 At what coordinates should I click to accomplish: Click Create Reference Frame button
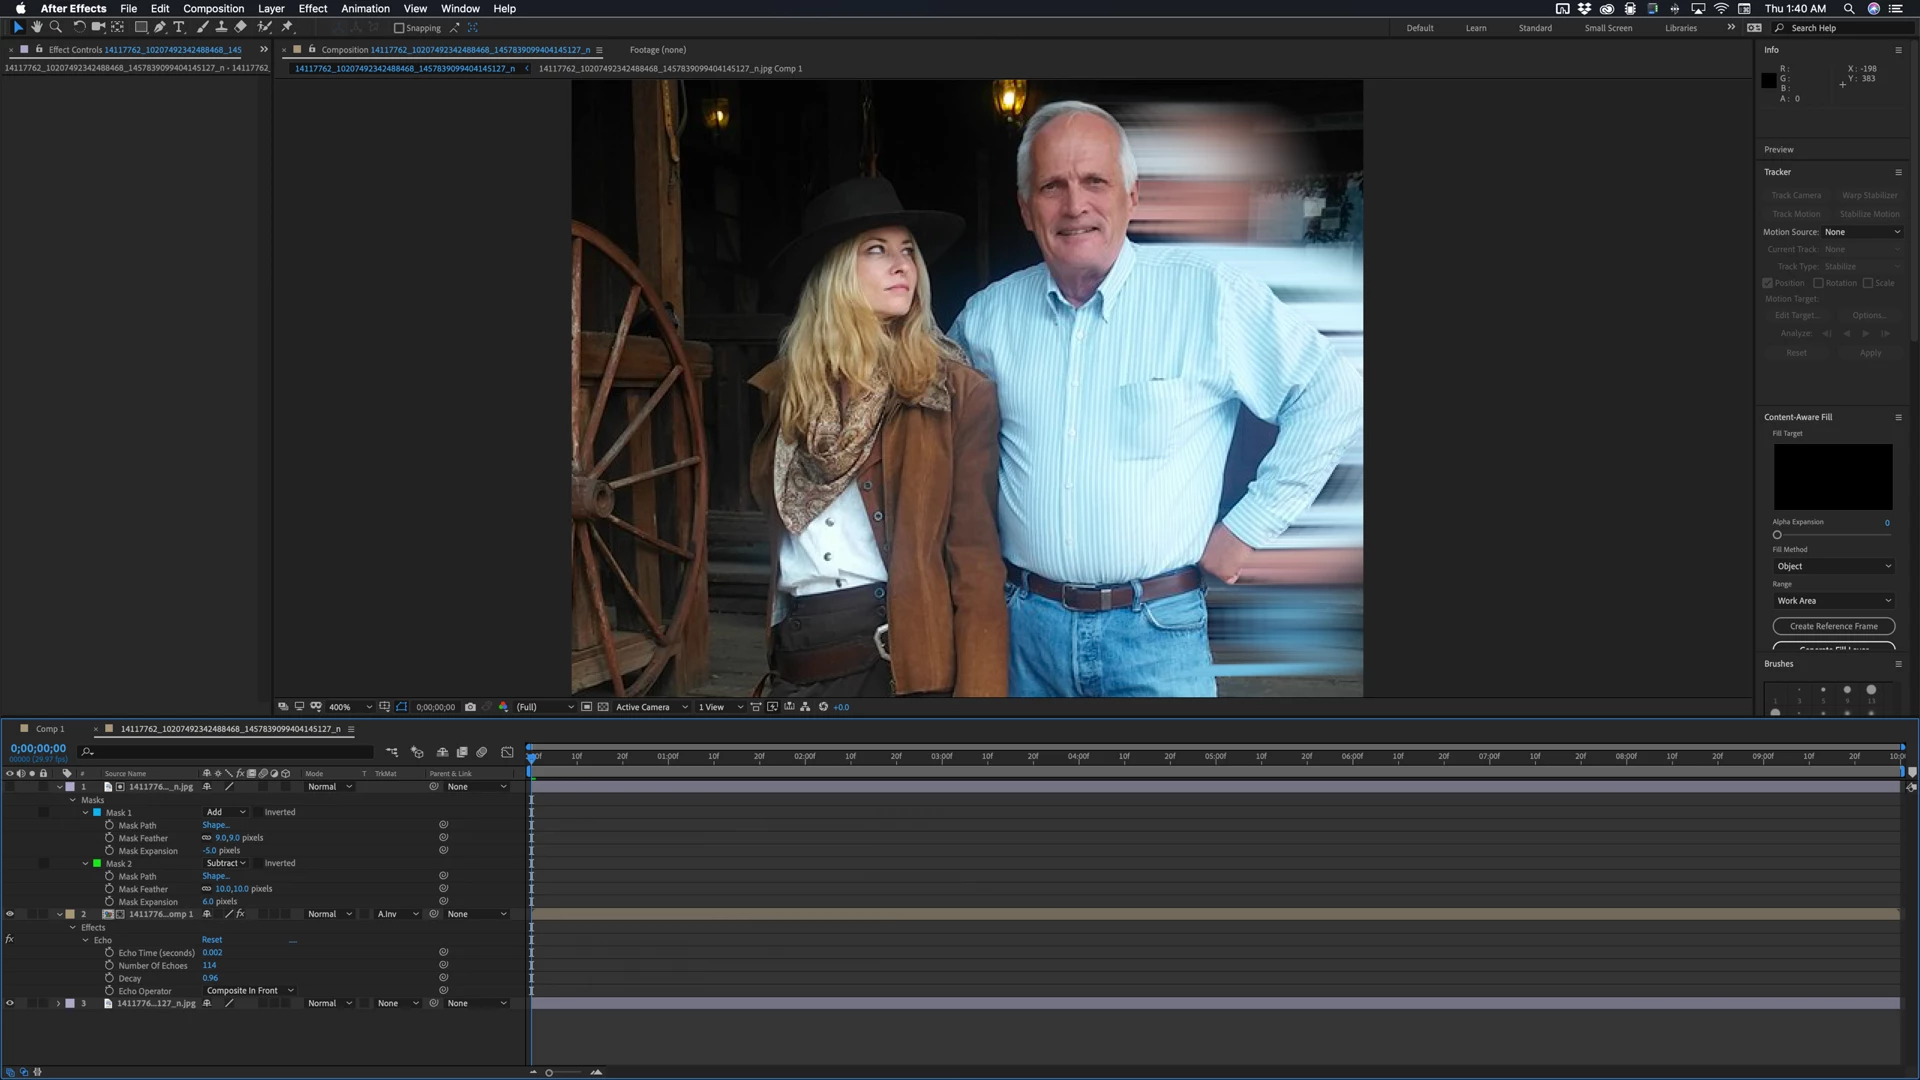[x=1833, y=626]
